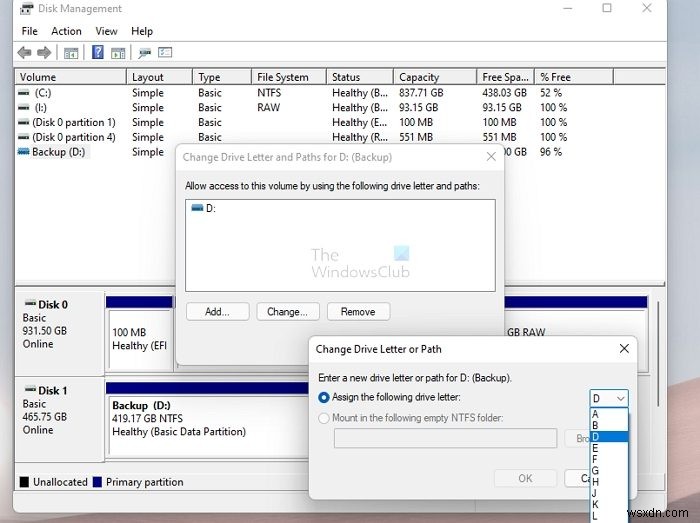Click the graphical view vertical scrollbar
Image resolution: width=700 pixels, height=523 pixels.
tap(658, 353)
